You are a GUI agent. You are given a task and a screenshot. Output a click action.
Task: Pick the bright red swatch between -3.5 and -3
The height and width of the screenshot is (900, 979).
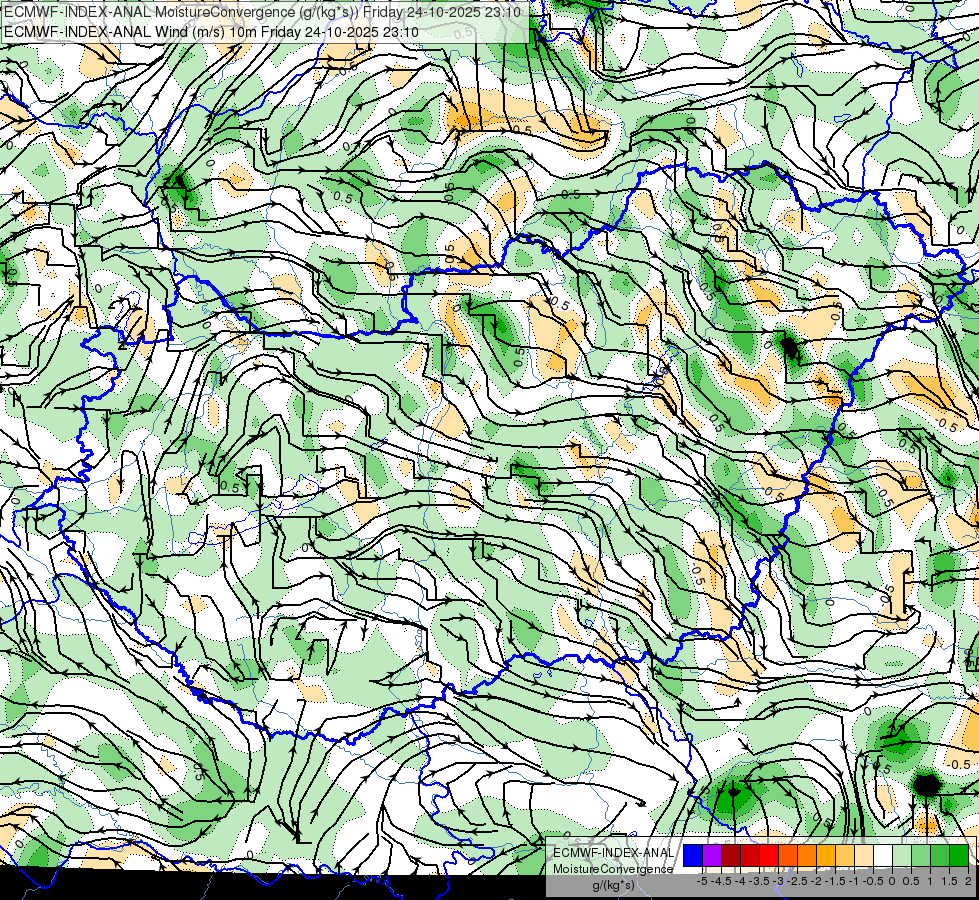pos(769,856)
